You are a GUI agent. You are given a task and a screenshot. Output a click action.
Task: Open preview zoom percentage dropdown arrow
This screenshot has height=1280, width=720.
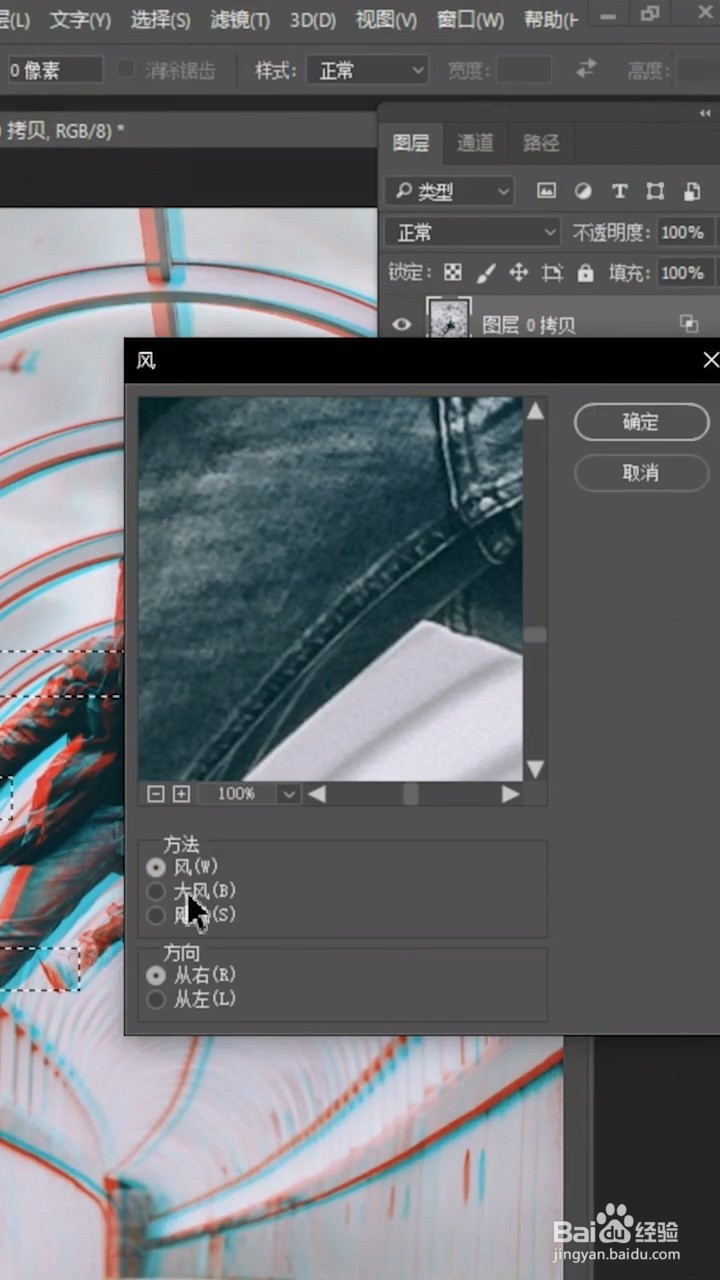coord(289,793)
